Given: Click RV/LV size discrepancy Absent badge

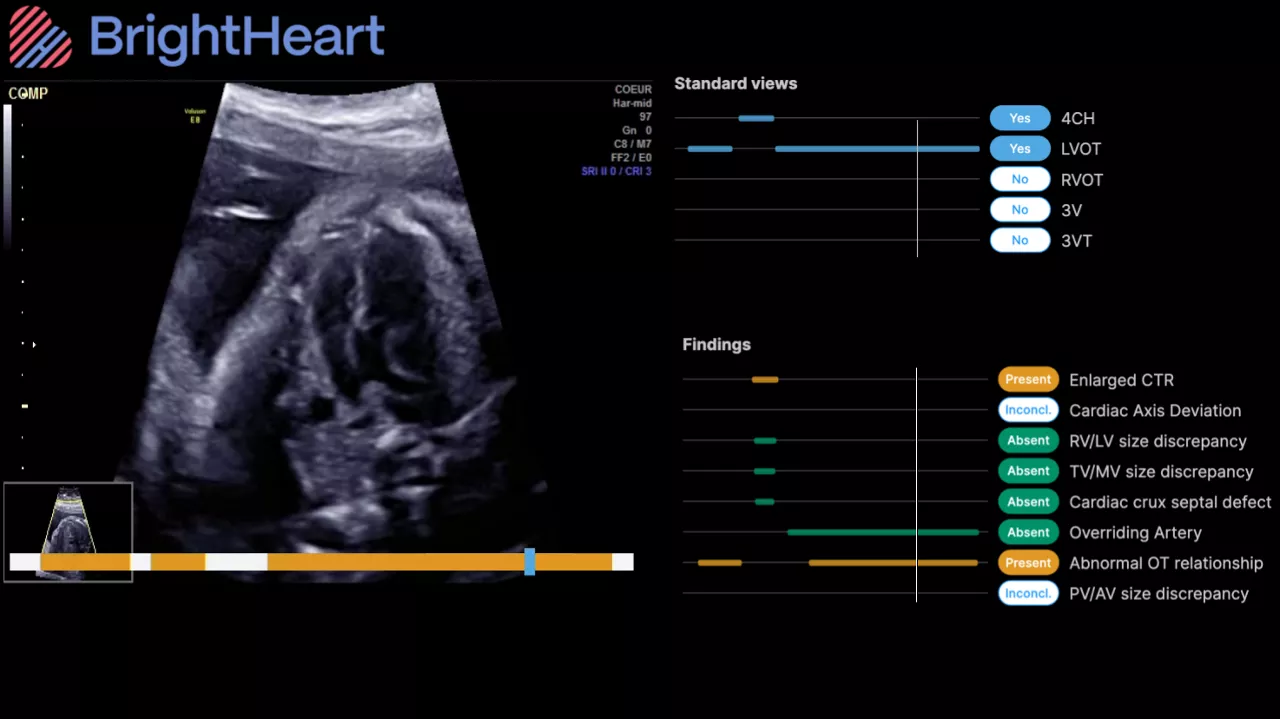Looking at the screenshot, I should coord(1028,441).
